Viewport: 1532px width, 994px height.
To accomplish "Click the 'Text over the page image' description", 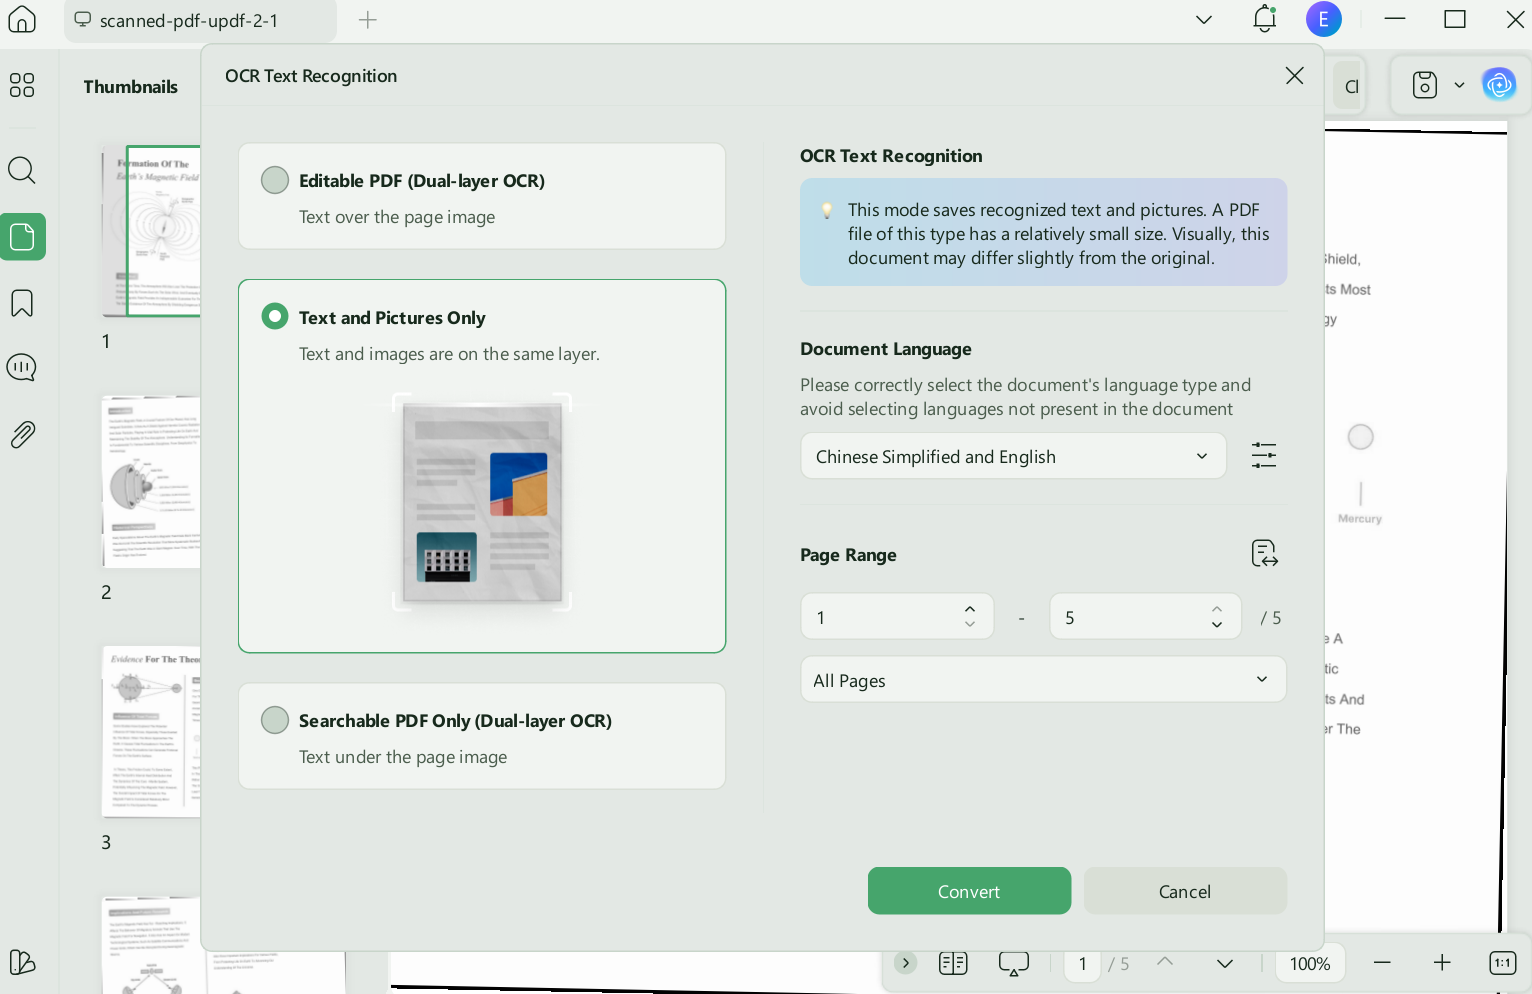I will pyautogui.click(x=397, y=217).
